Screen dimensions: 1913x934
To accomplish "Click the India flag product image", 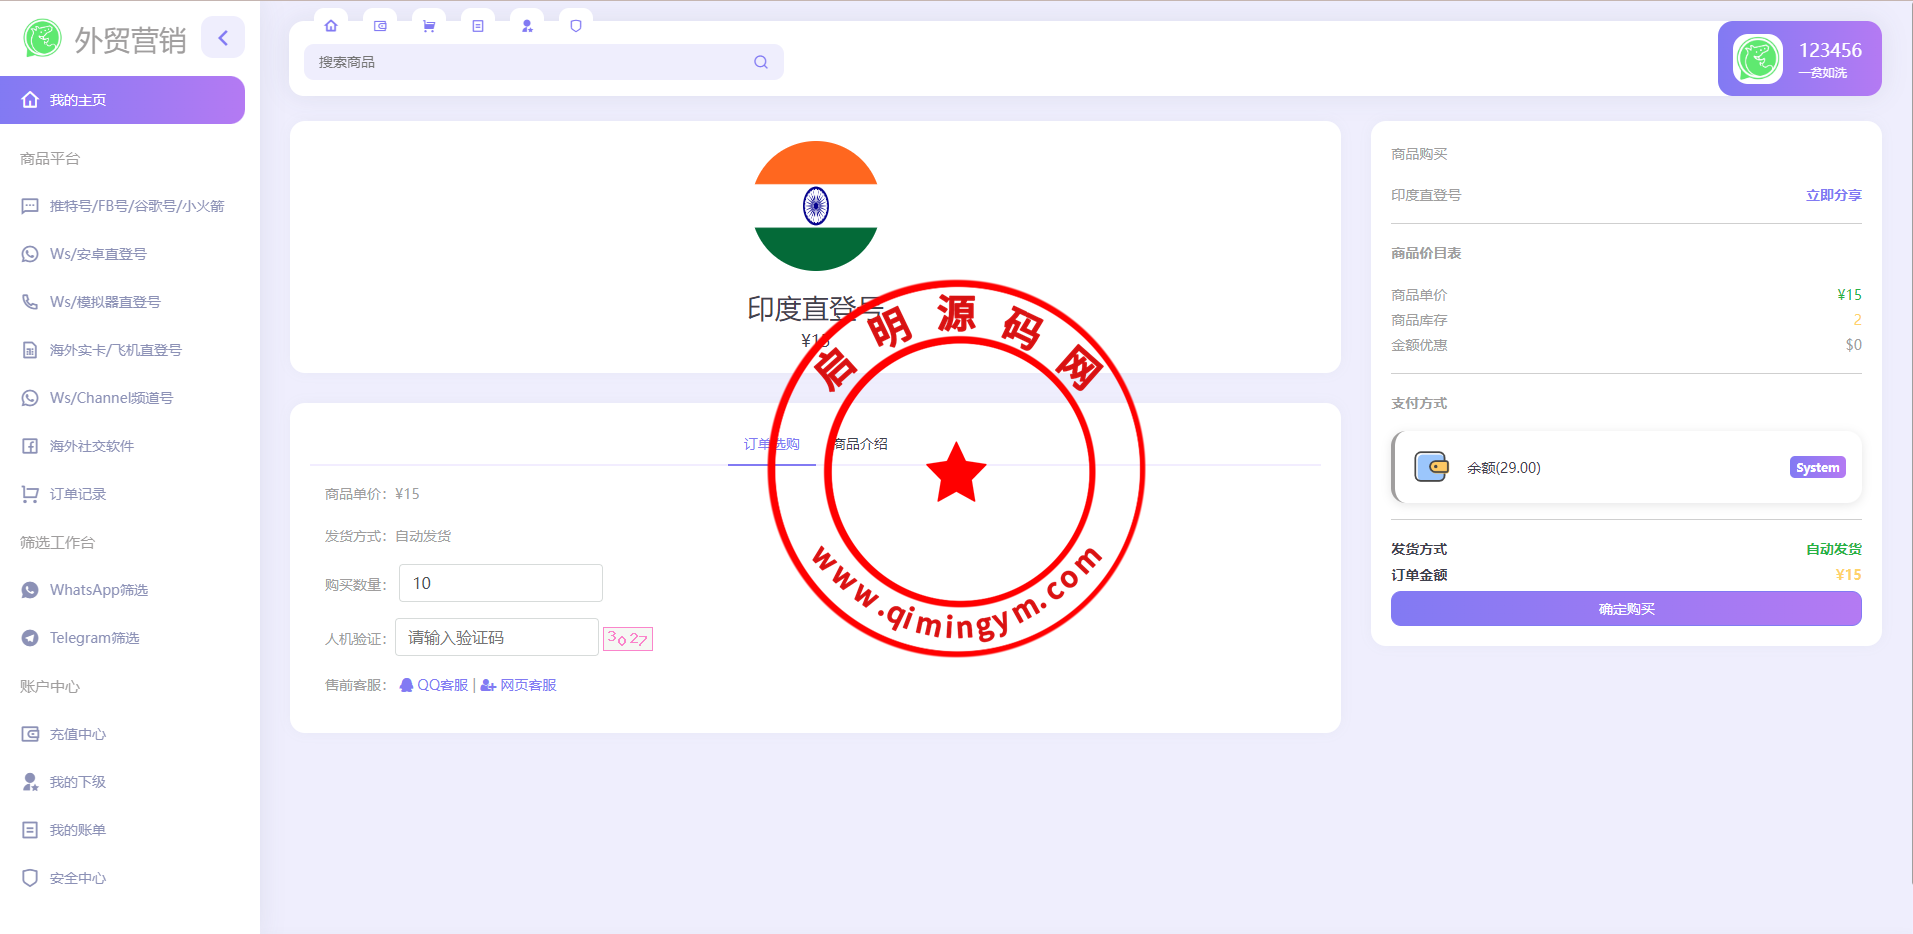I will click(x=815, y=206).
